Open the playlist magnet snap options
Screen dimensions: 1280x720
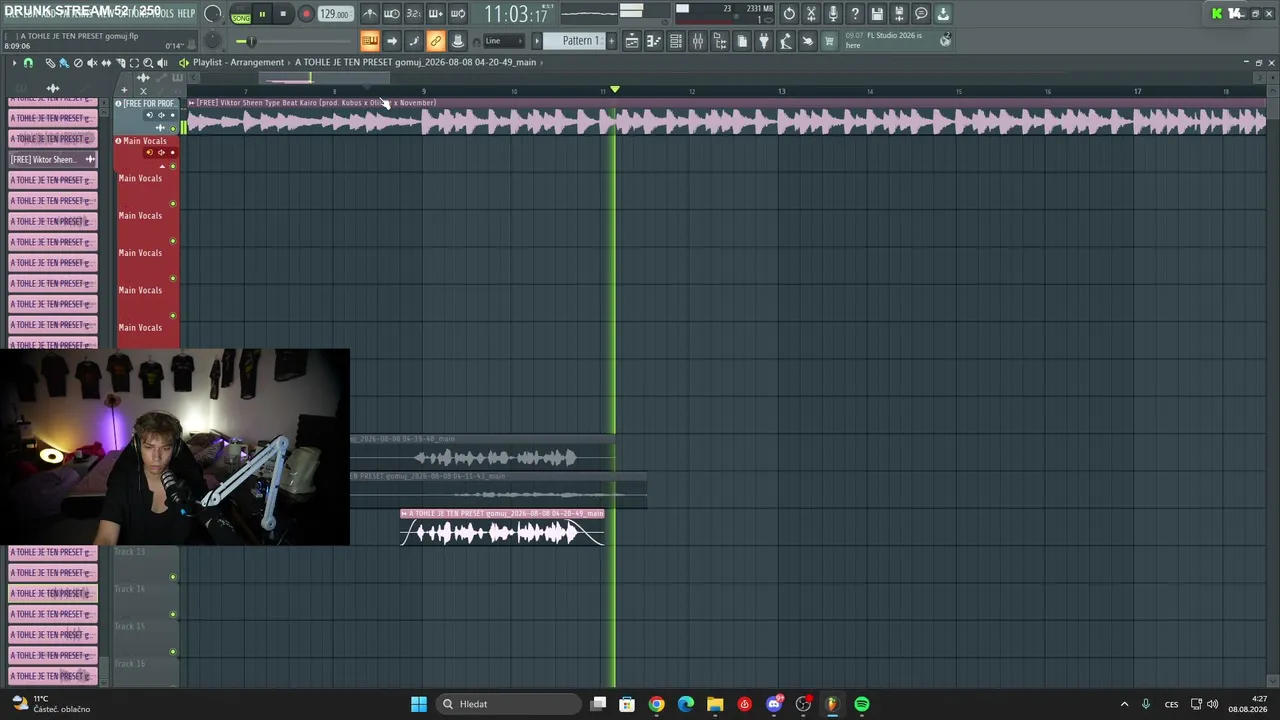pos(28,62)
